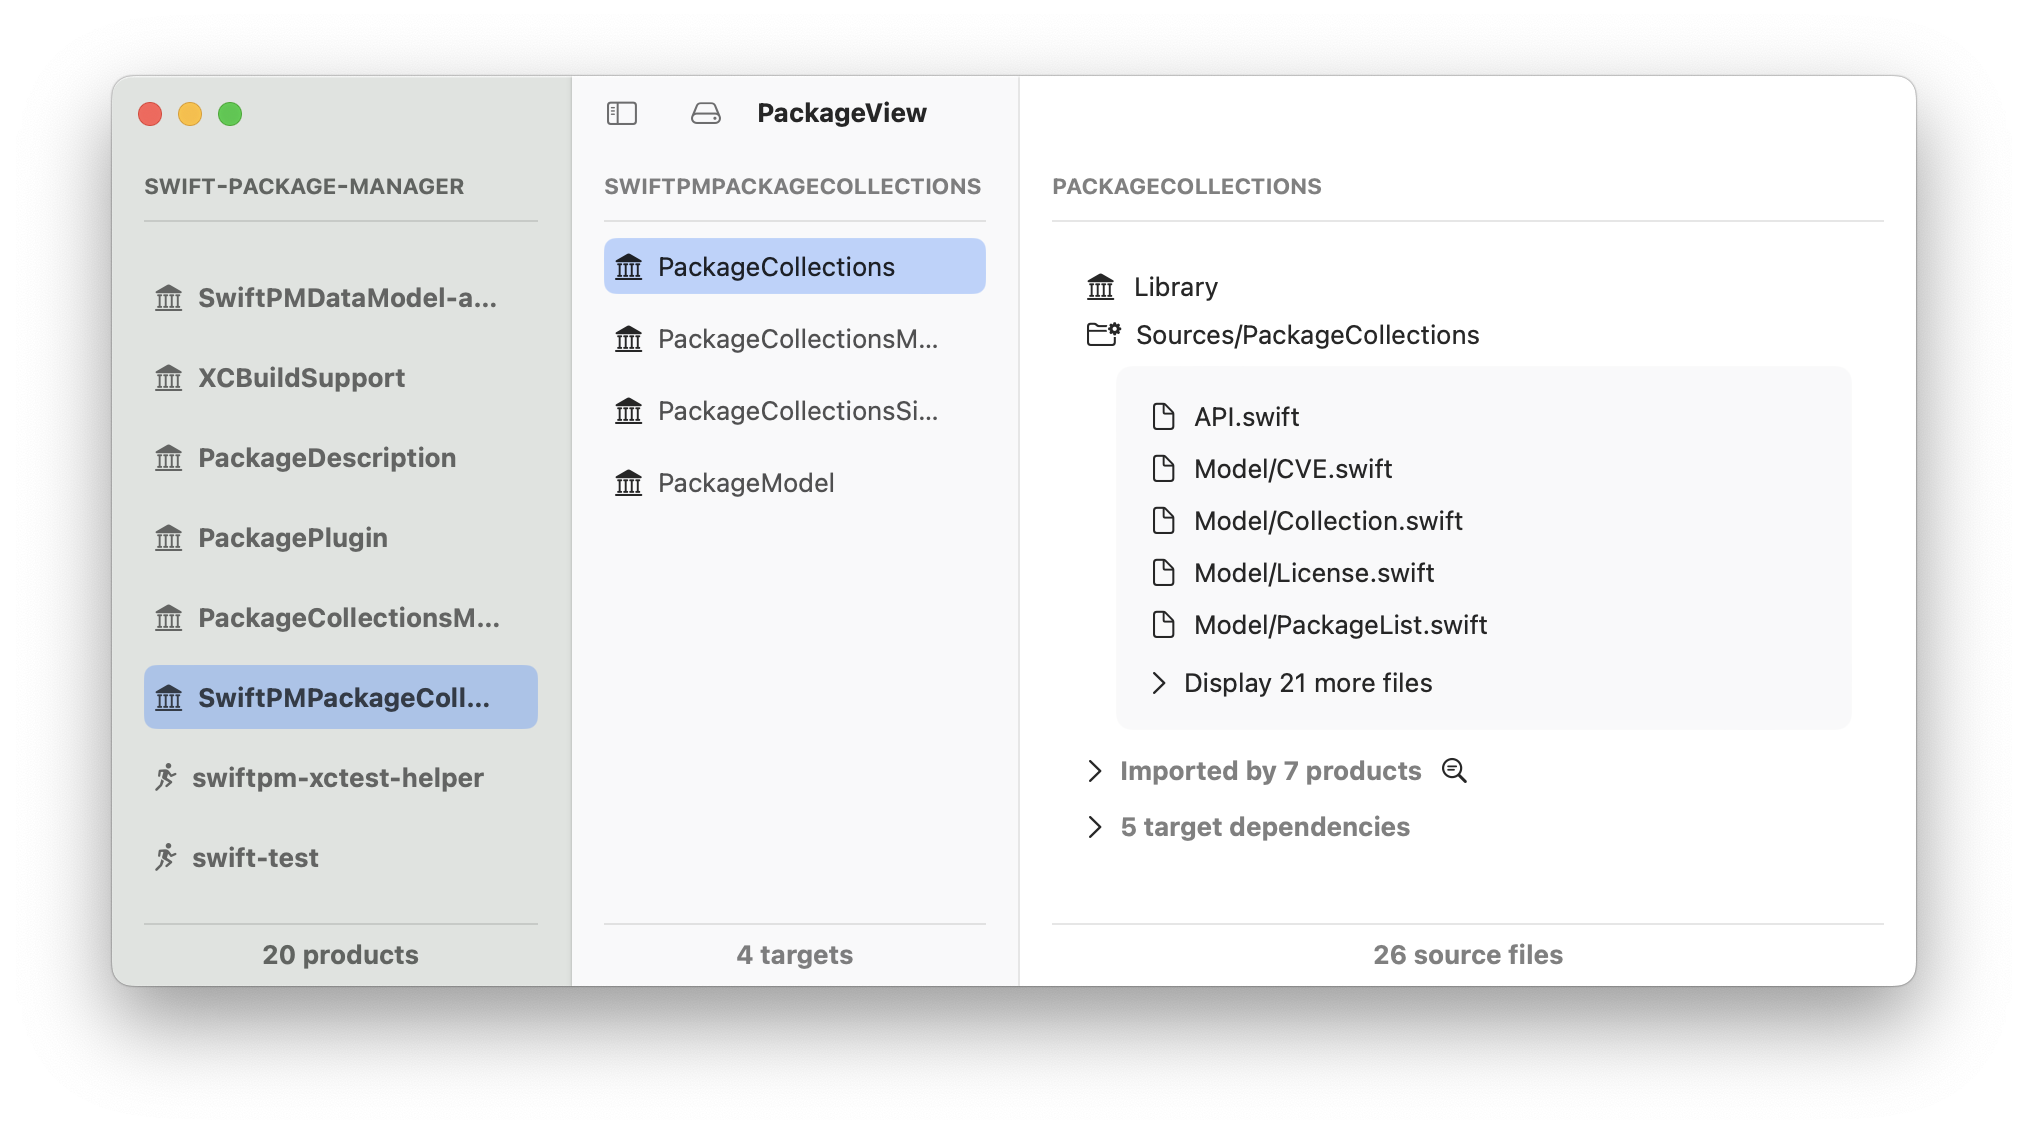This screenshot has height=1134, width=2028.
Task: Select the PackageDescription product
Action: click(x=326, y=458)
